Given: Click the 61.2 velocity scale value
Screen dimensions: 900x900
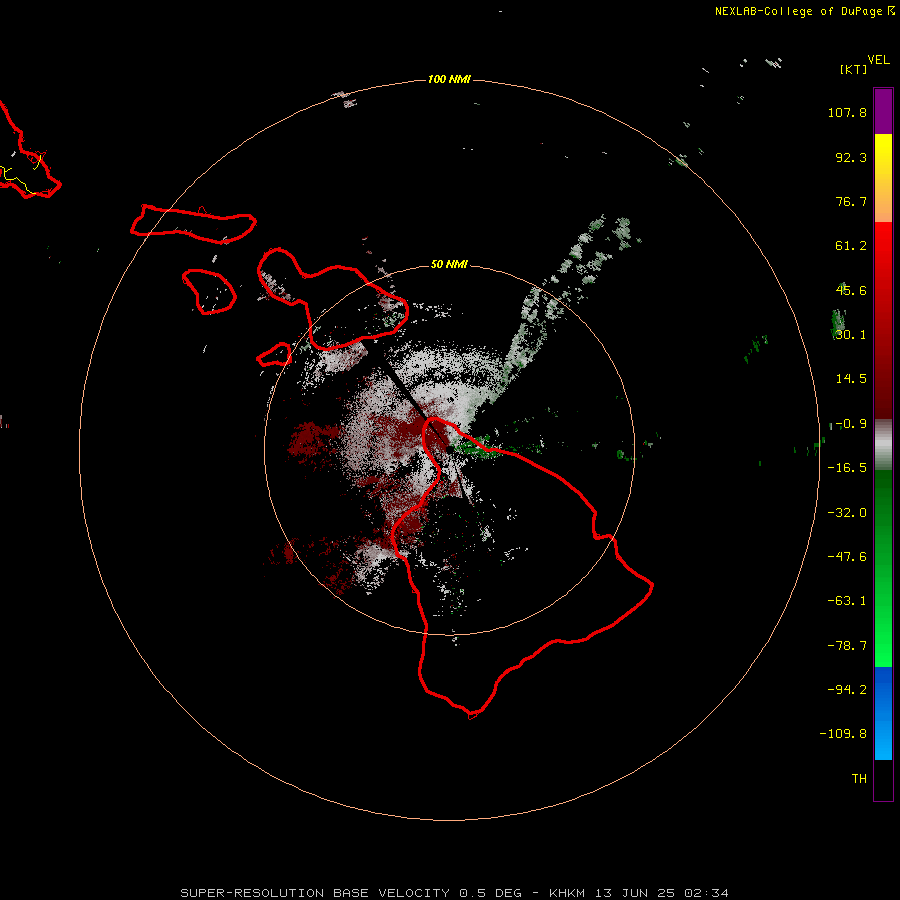Looking at the screenshot, I should click(x=851, y=246).
